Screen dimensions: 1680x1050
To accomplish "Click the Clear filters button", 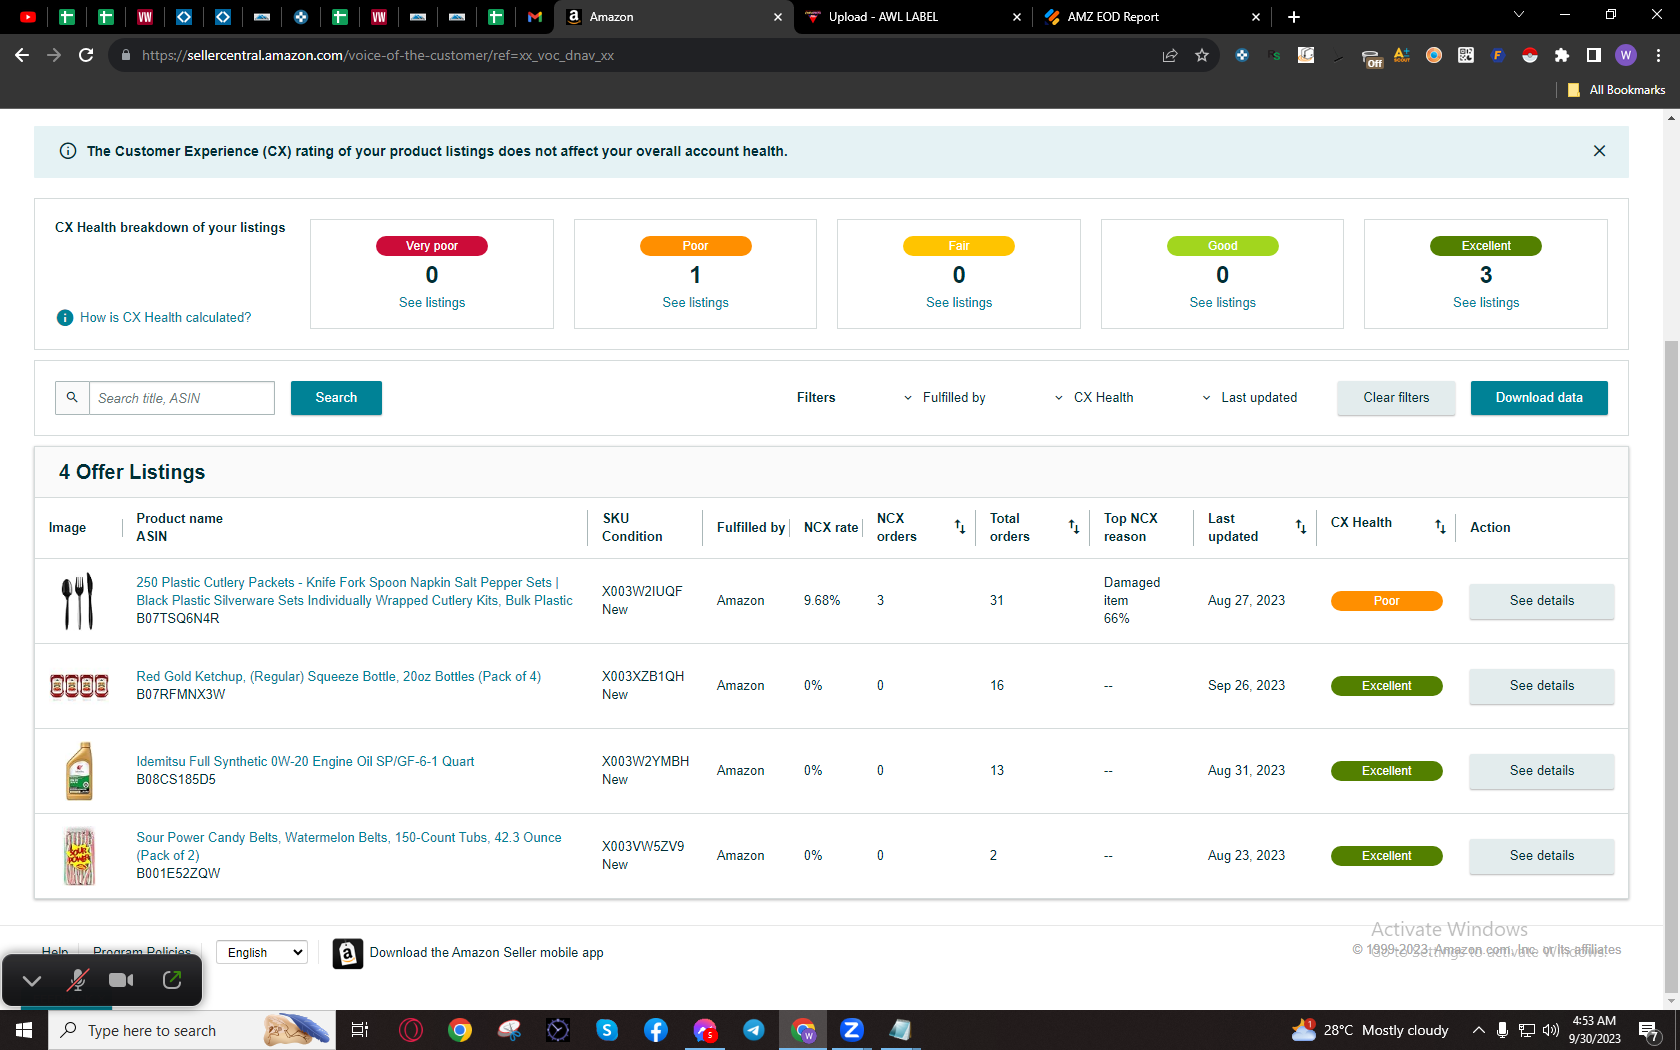I will tap(1396, 398).
